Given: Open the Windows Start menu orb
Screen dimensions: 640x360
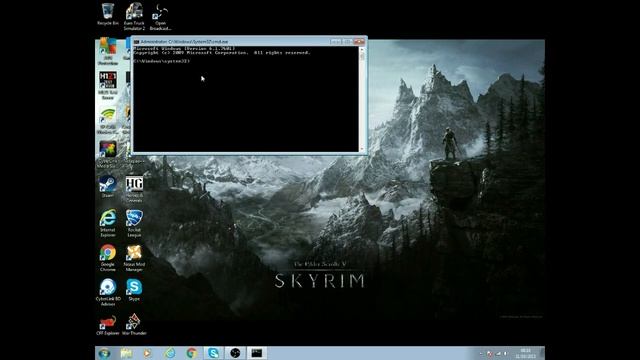Looking at the screenshot, I should point(104,353).
